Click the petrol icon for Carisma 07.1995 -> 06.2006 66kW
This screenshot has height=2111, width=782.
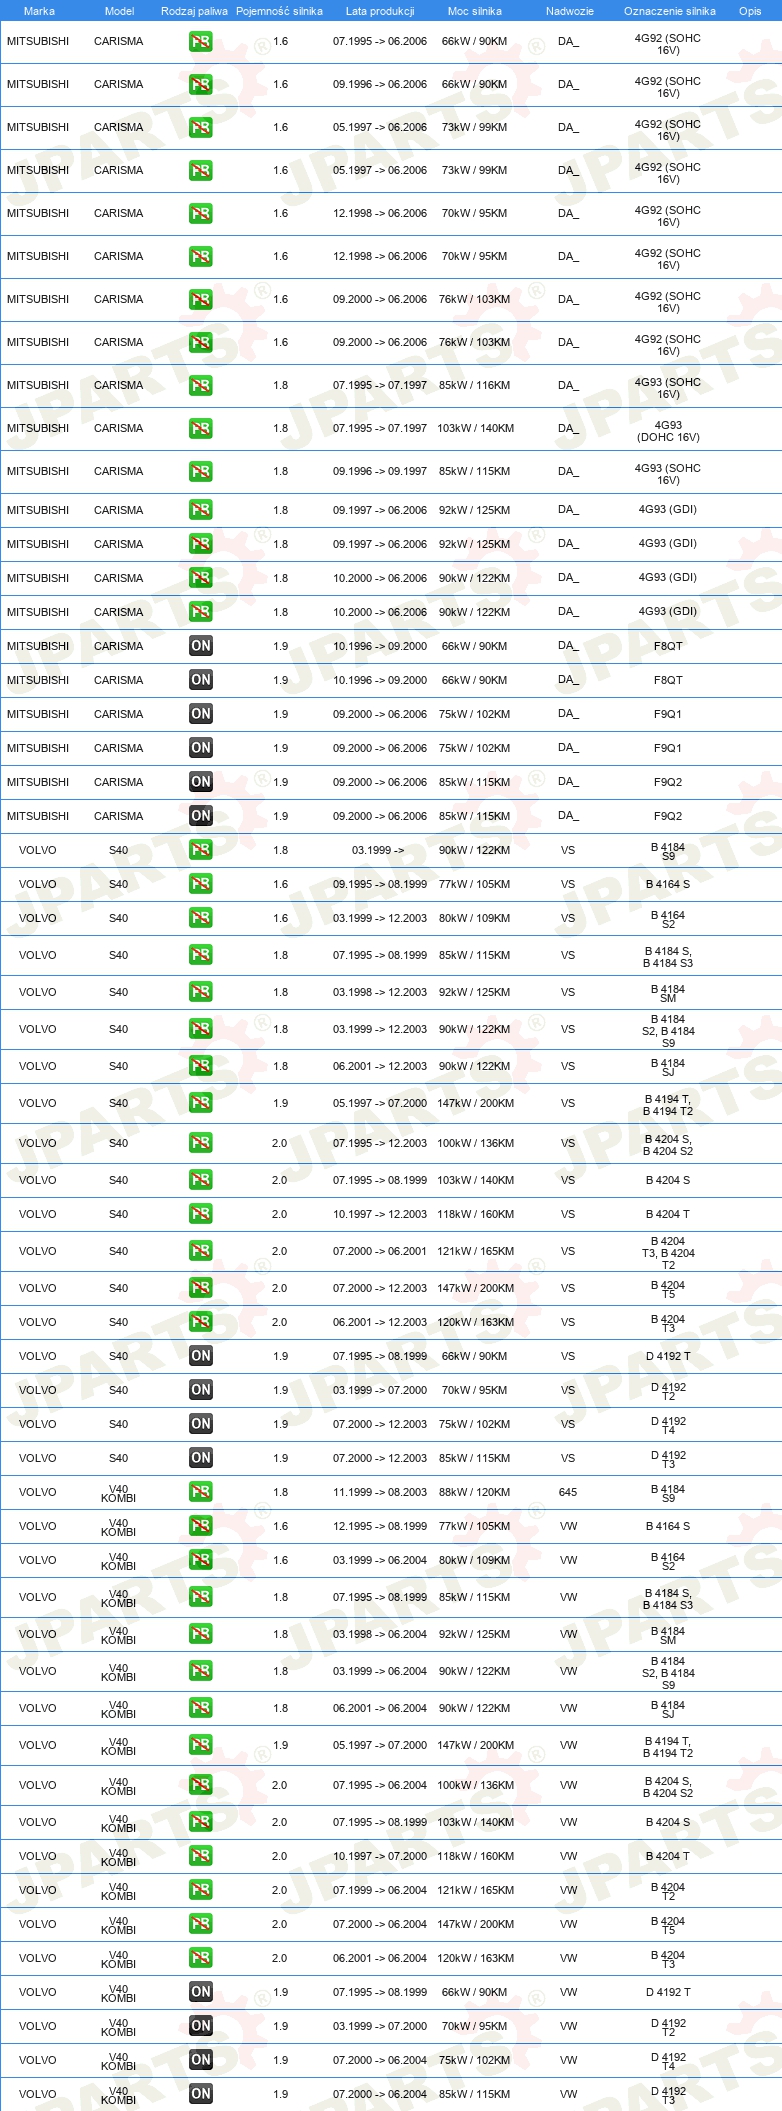(200, 42)
